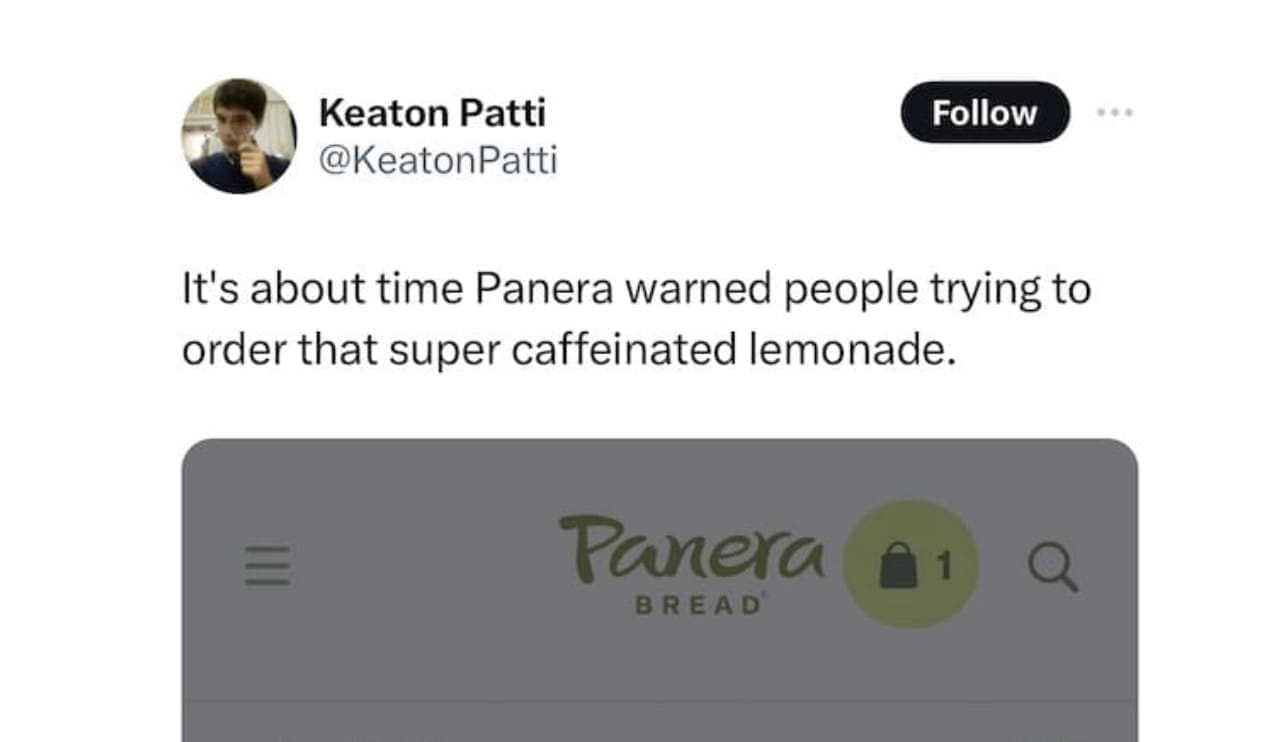Click the word "Panera" in the tweet text
The height and width of the screenshot is (742, 1268).
(x=544, y=290)
